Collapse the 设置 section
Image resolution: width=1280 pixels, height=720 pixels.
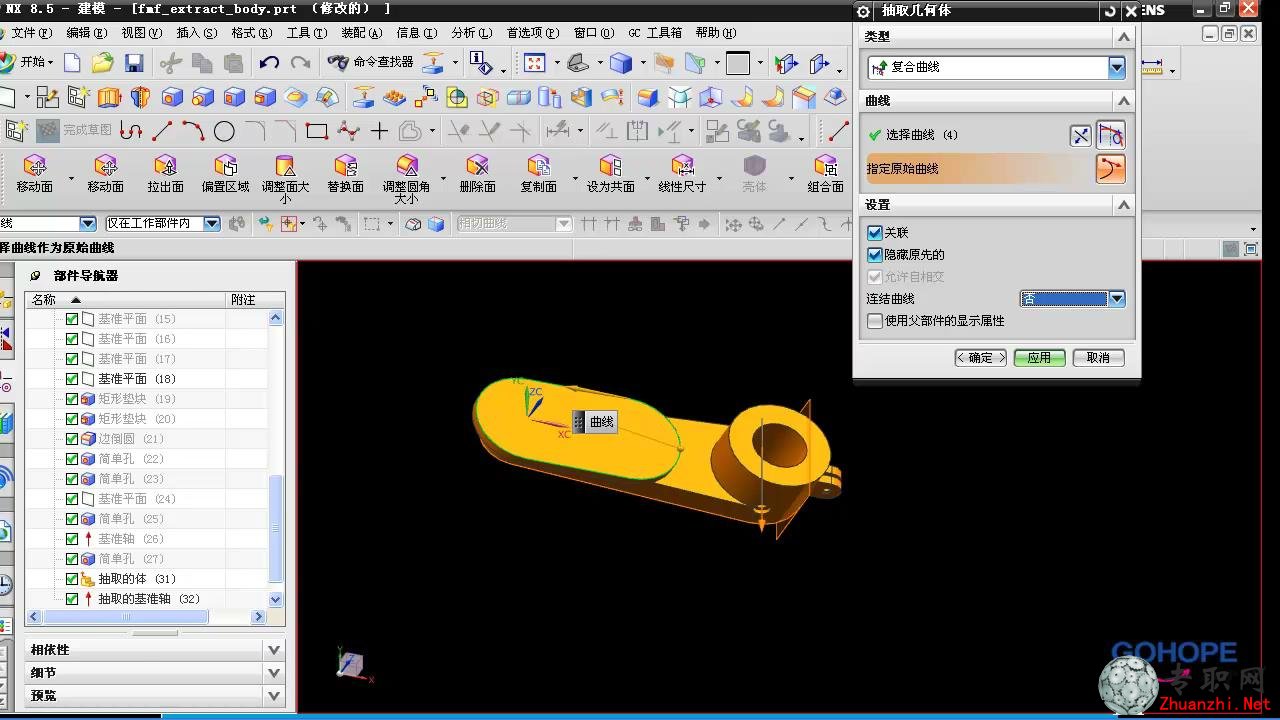click(x=1124, y=205)
